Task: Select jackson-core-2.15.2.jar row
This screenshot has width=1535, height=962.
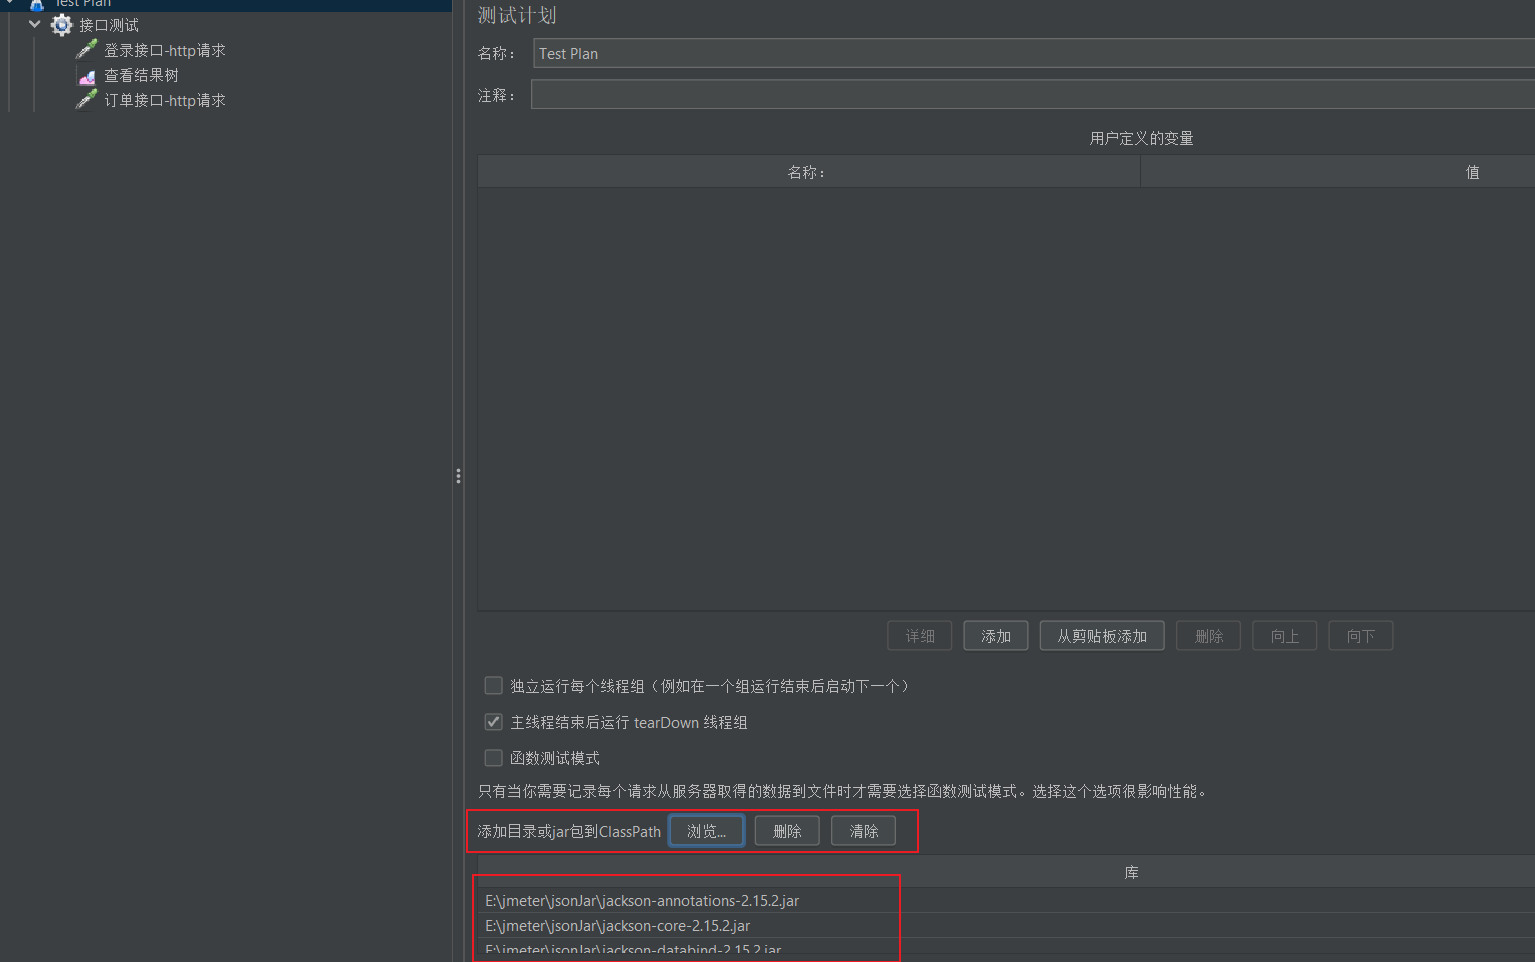Action: pos(1006,925)
